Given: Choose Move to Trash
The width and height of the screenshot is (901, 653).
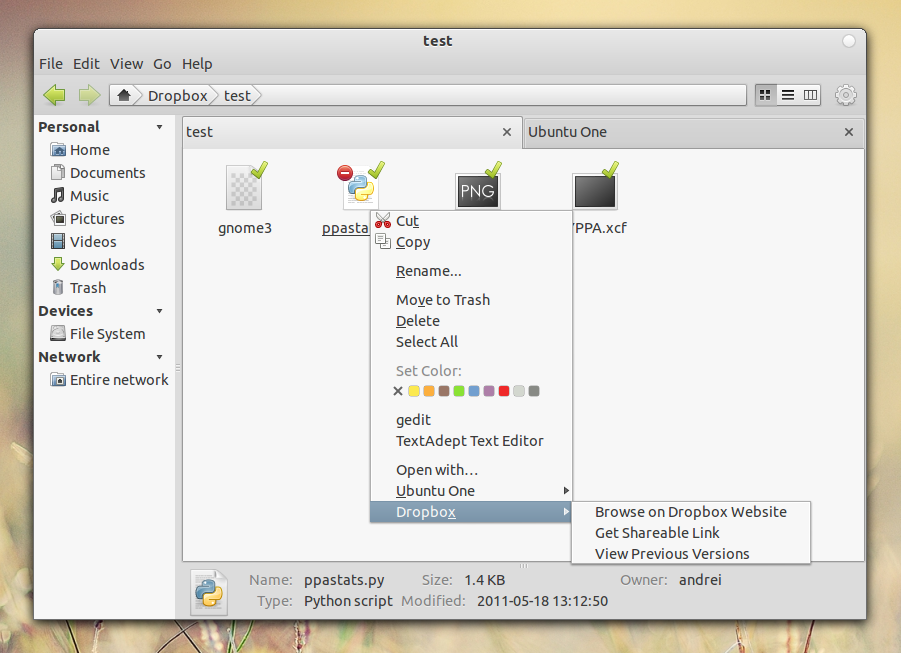Looking at the screenshot, I should click(x=471, y=300).
